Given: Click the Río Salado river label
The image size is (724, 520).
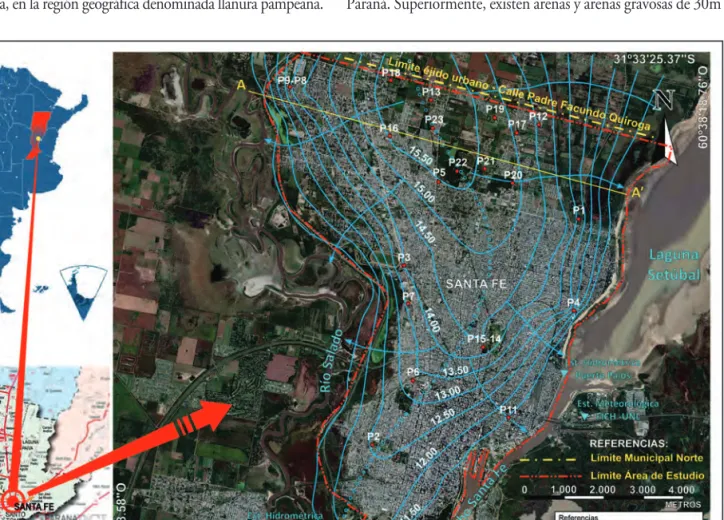Looking at the screenshot, I should point(332,361).
